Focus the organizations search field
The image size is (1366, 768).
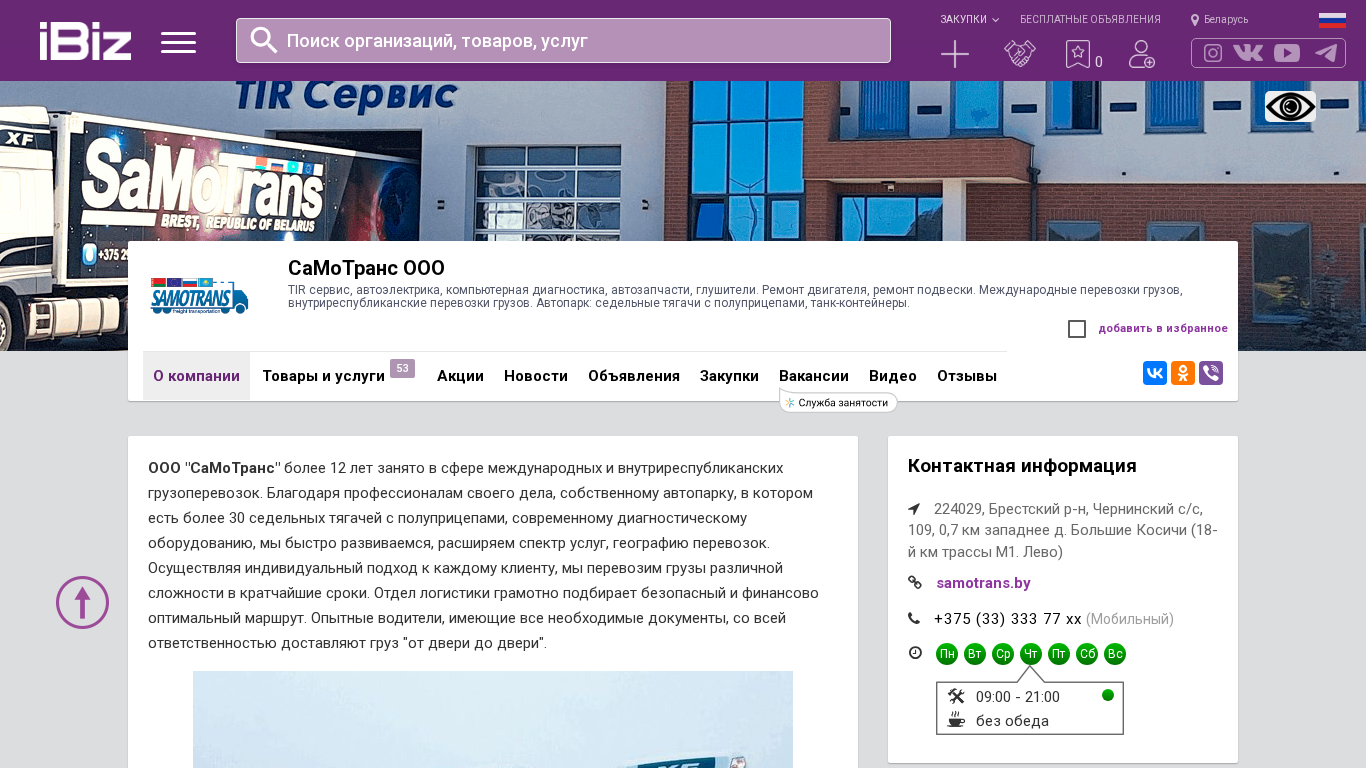point(563,41)
